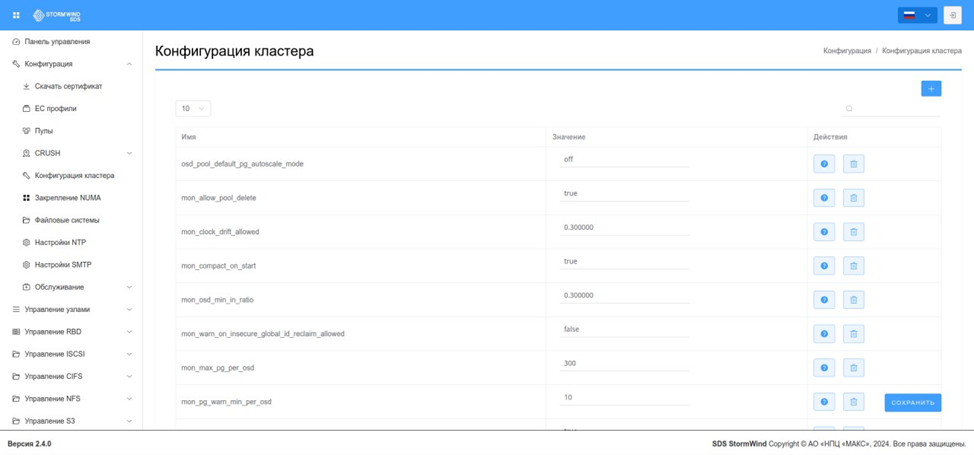Expand Управление RBD menu
Image resolution: width=974 pixels, height=455 pixels.
point(129,332)
